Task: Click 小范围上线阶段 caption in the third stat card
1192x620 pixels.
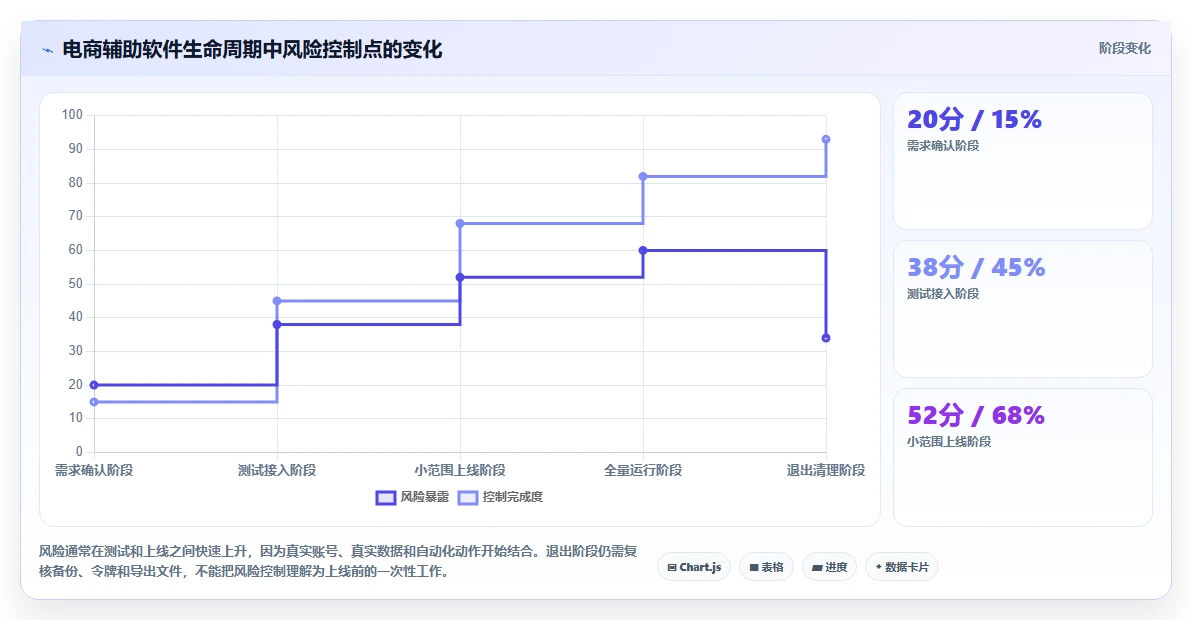Action: [949, 442]
